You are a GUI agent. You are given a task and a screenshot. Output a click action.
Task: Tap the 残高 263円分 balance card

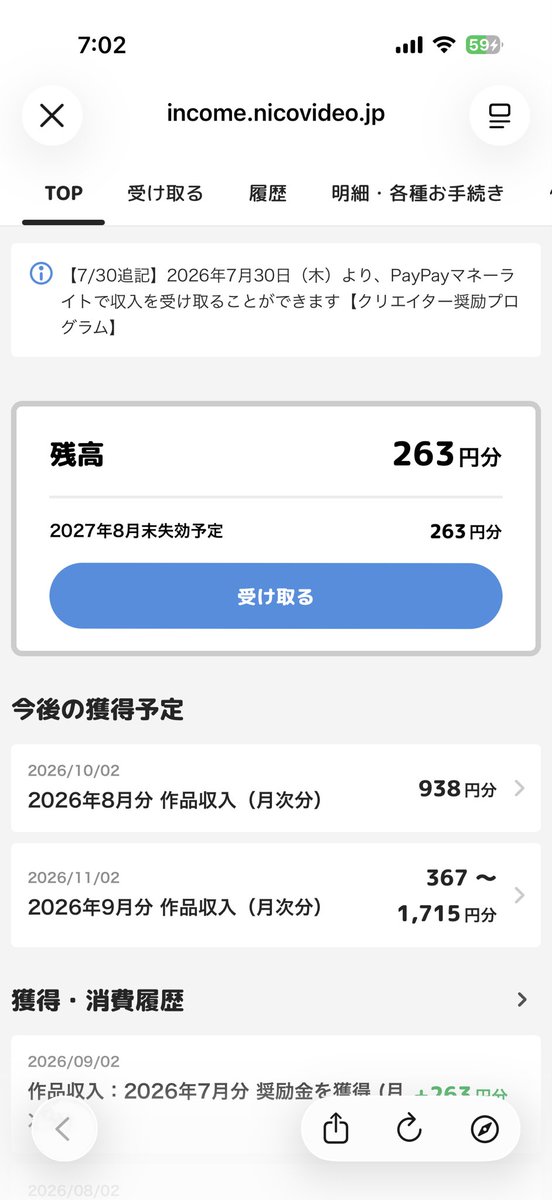tap(276, 529)
